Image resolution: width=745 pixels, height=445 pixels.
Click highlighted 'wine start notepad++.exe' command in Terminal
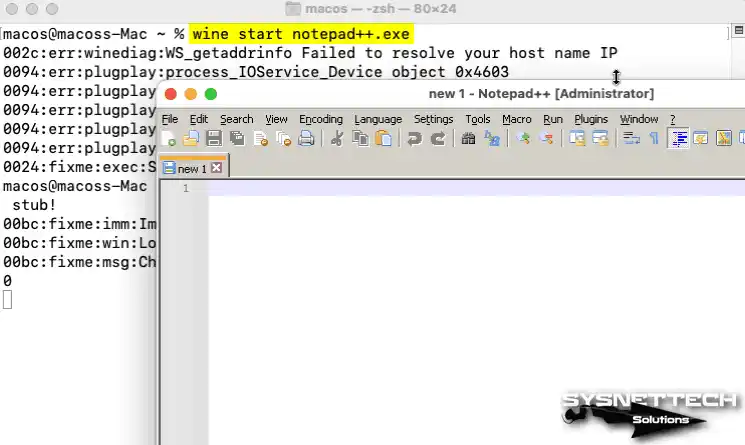[x=301, y=34]
